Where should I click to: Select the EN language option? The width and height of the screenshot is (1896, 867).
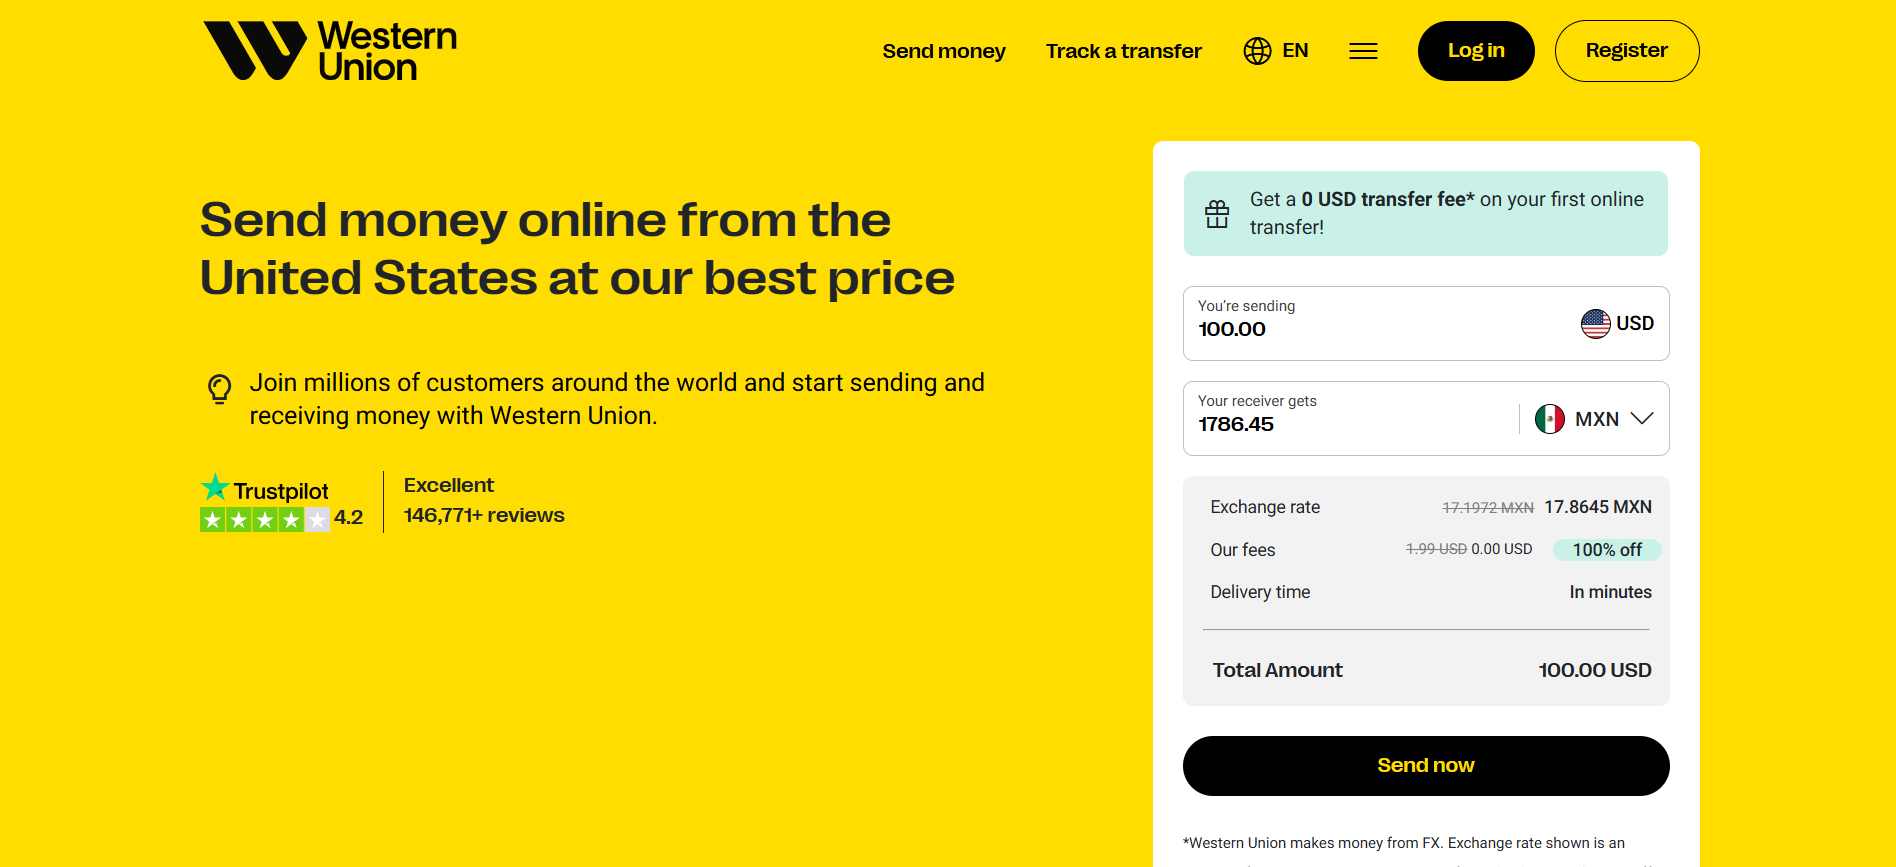[x=1295, y=50]
